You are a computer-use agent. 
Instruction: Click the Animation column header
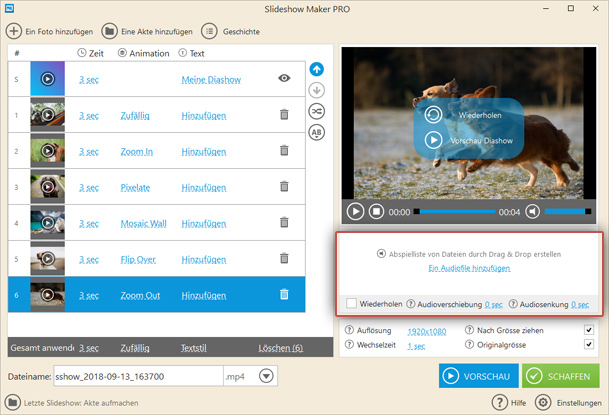tap(144, 53)
